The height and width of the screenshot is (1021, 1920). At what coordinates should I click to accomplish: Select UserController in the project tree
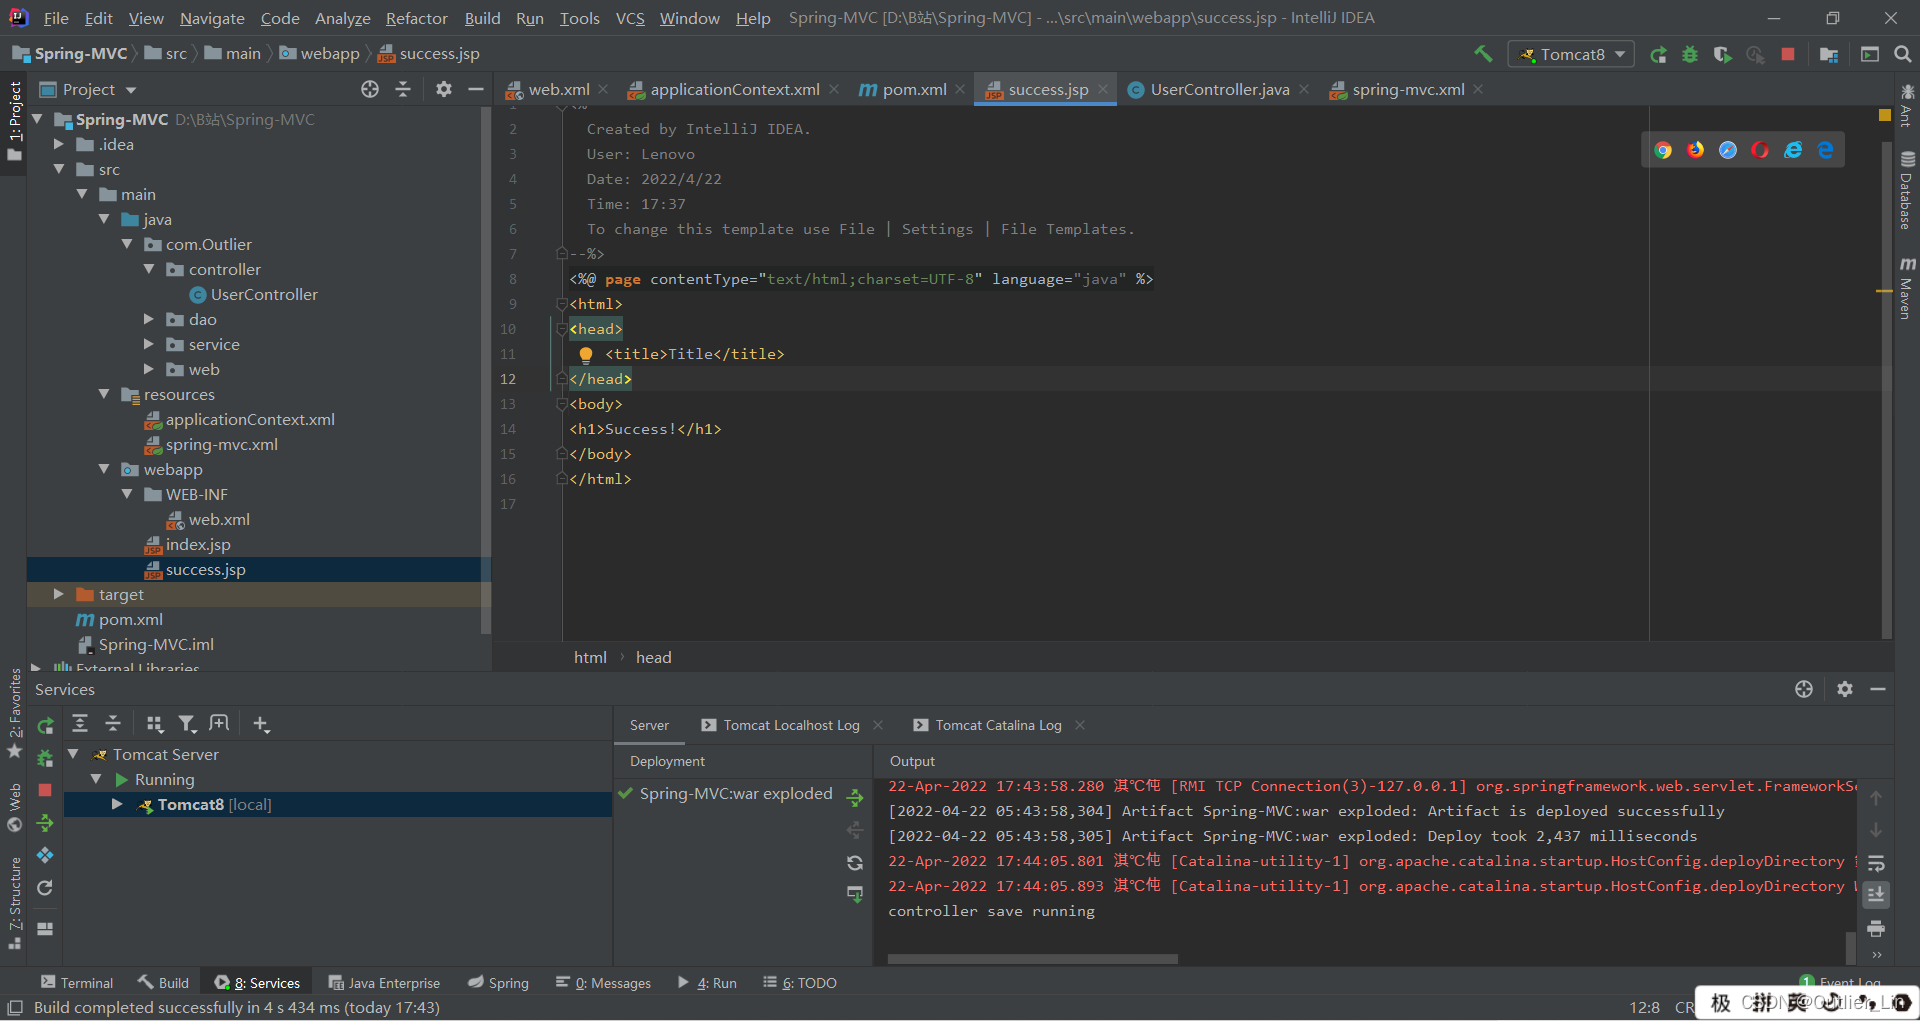pyautogui.click(x=264, y=294)
